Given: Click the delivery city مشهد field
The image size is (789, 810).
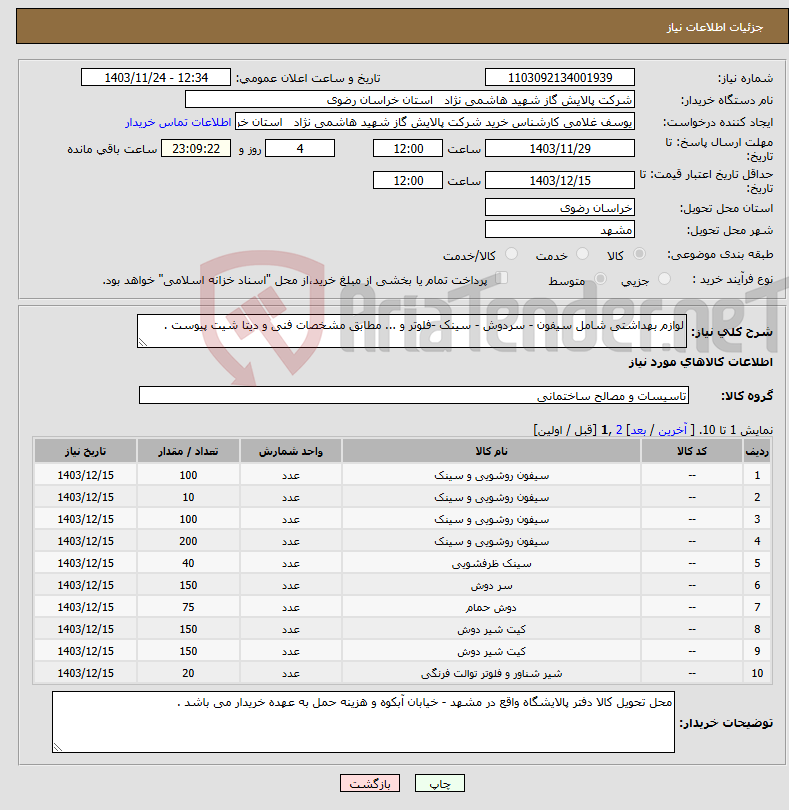Looking at the screenshot, I should tap(560, 230).
